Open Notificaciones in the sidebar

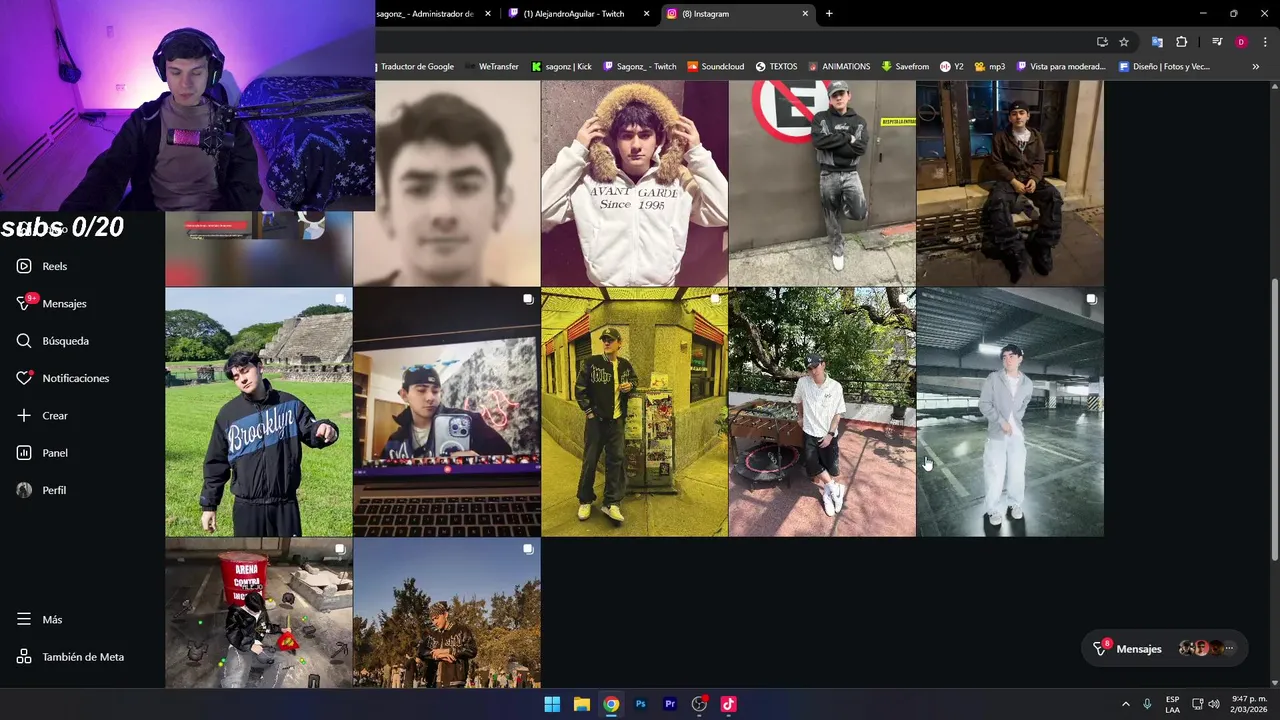point(63,378)
